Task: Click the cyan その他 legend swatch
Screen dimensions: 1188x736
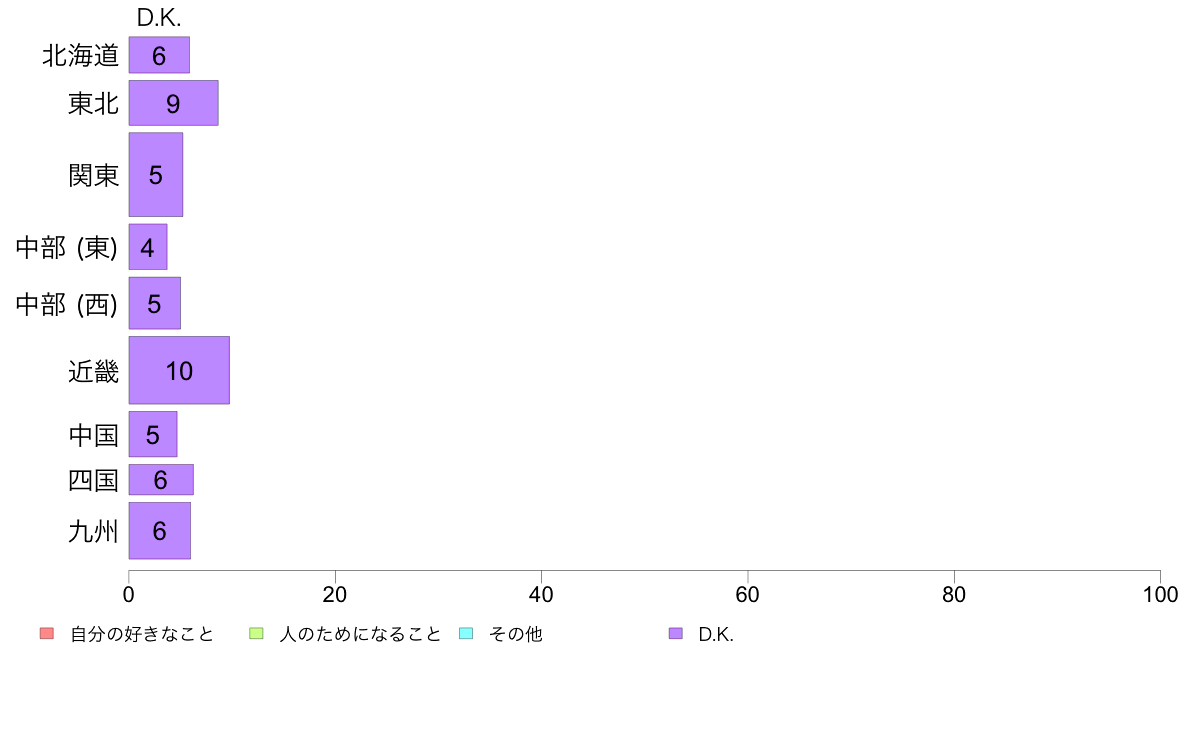Action: click(466, 634)
